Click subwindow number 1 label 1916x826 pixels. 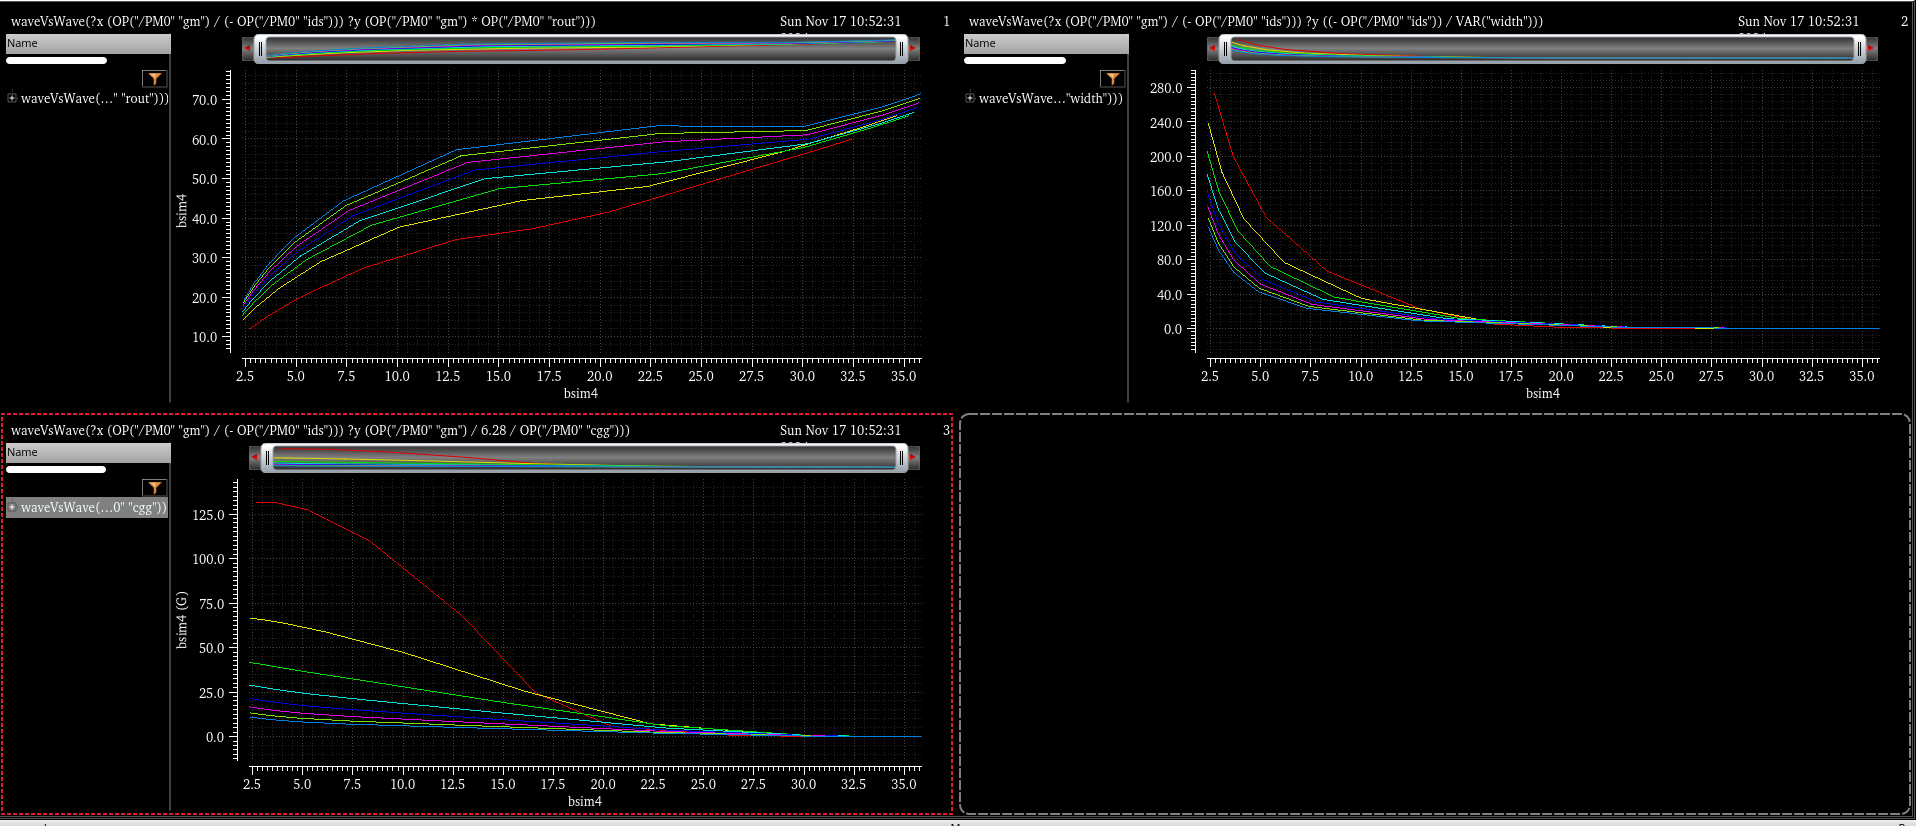pos(947,21)
